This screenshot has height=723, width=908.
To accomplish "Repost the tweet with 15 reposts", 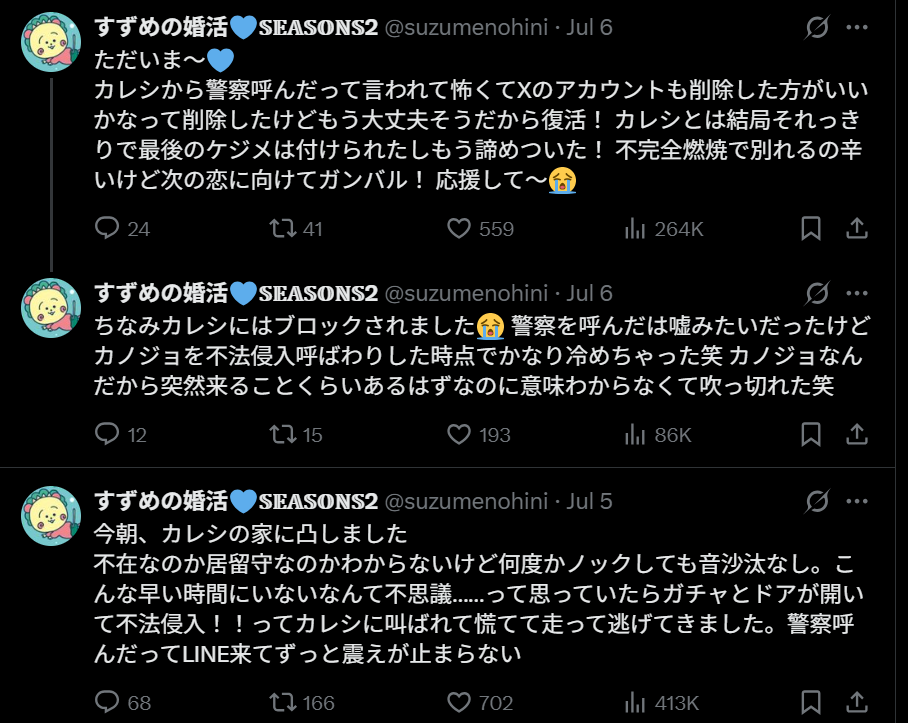I will click(x=285, y=435).
